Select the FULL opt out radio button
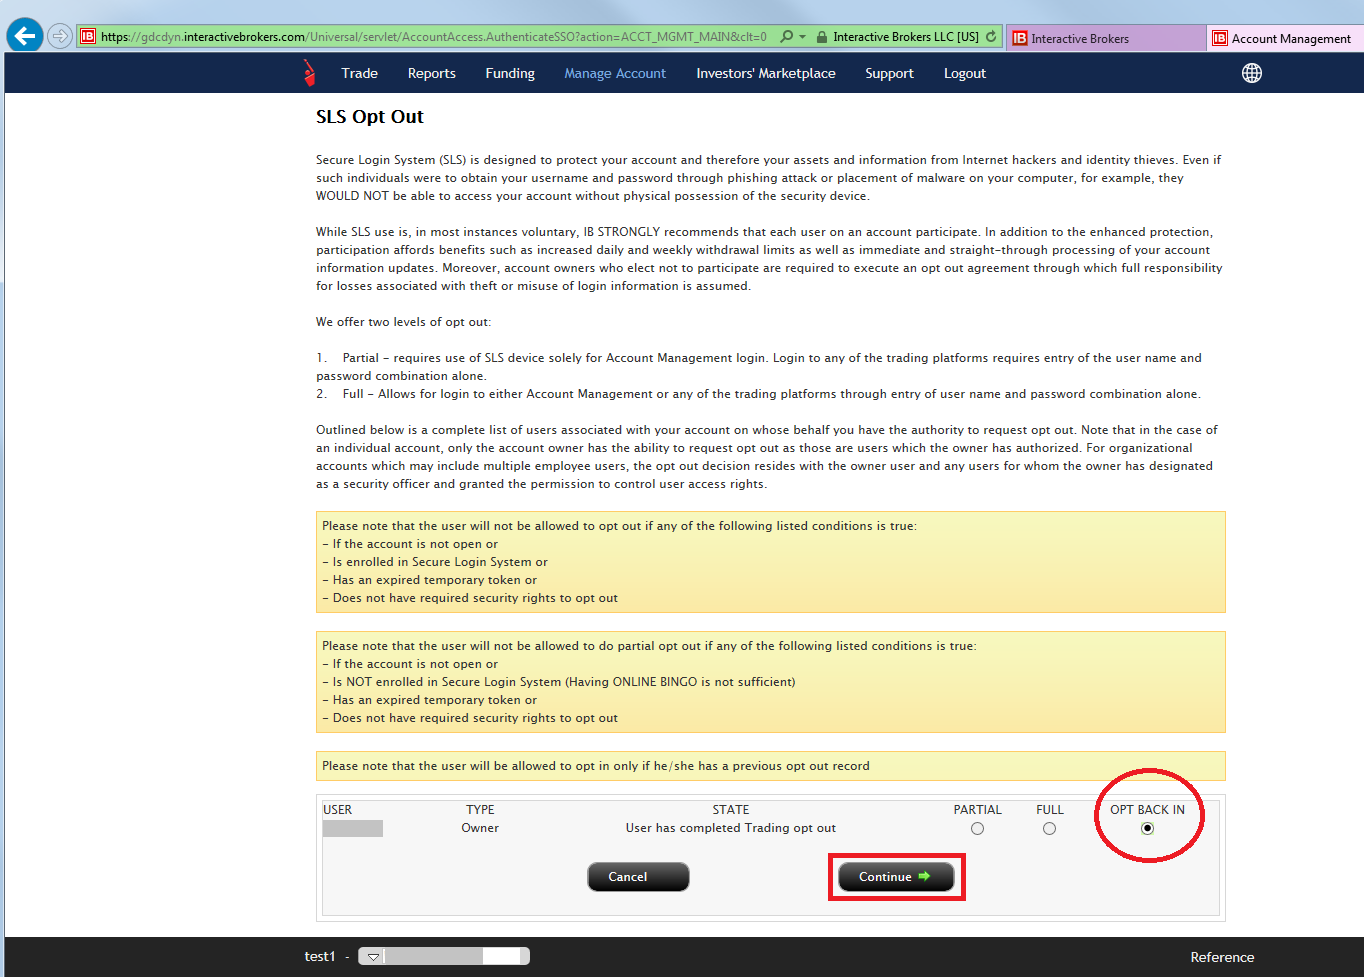Screen dimensions: 1364x977 [1049, 828]
